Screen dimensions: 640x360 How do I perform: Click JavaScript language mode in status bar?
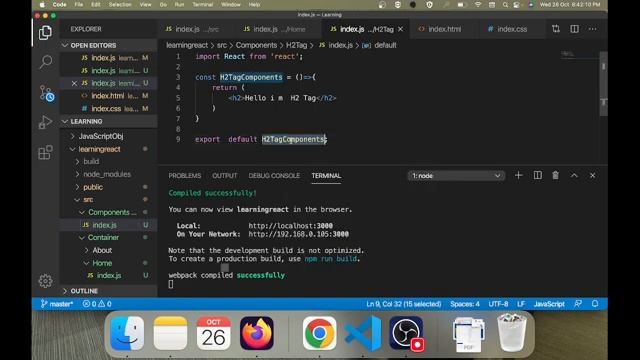549,304
